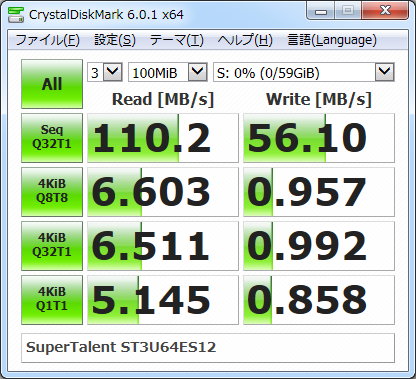Minimize the CrystalDiskMark window

tap(320, 12)
